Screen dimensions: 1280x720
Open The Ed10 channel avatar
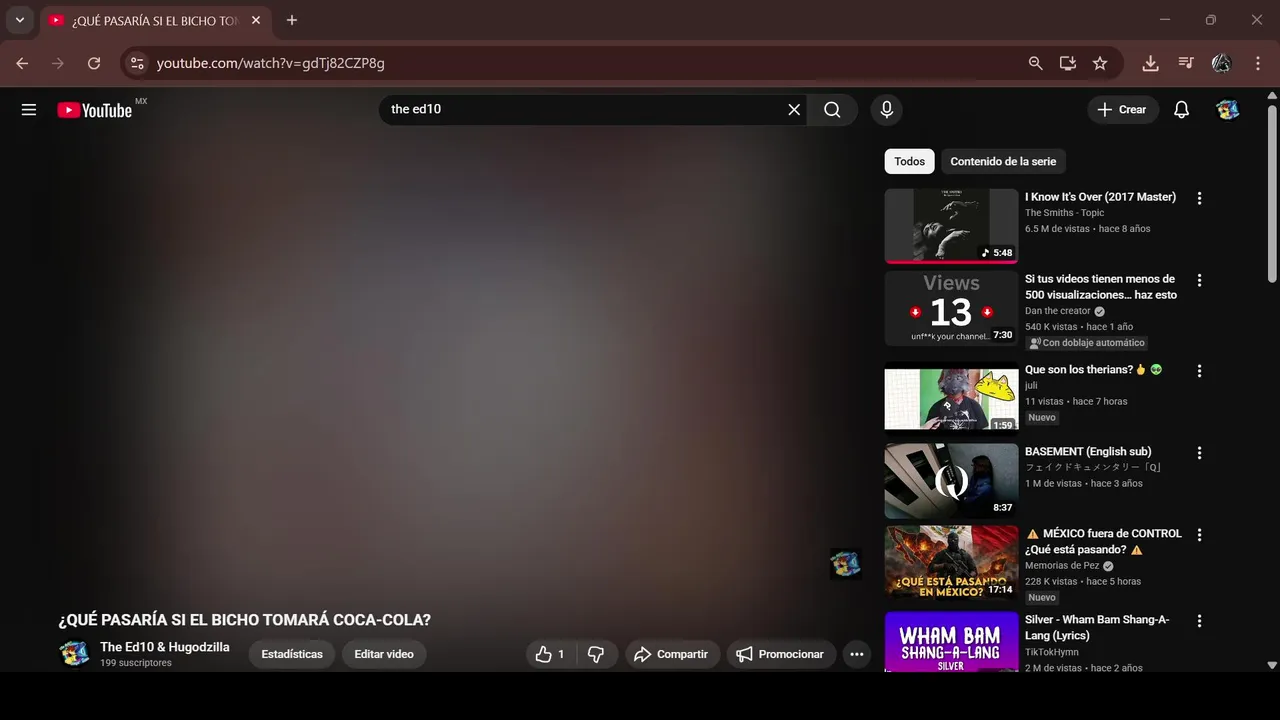[75, 654]
